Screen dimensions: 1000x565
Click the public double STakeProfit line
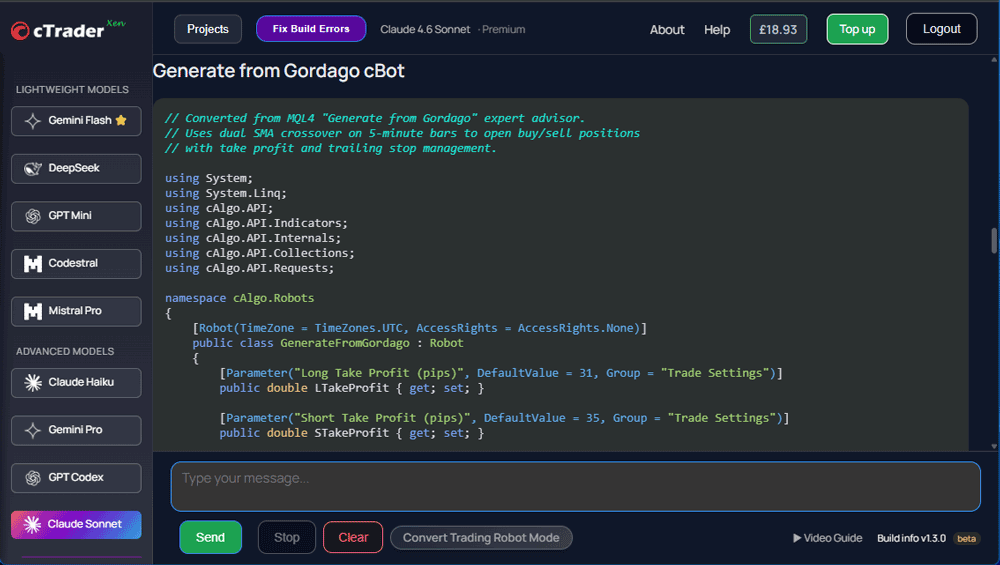351,433
